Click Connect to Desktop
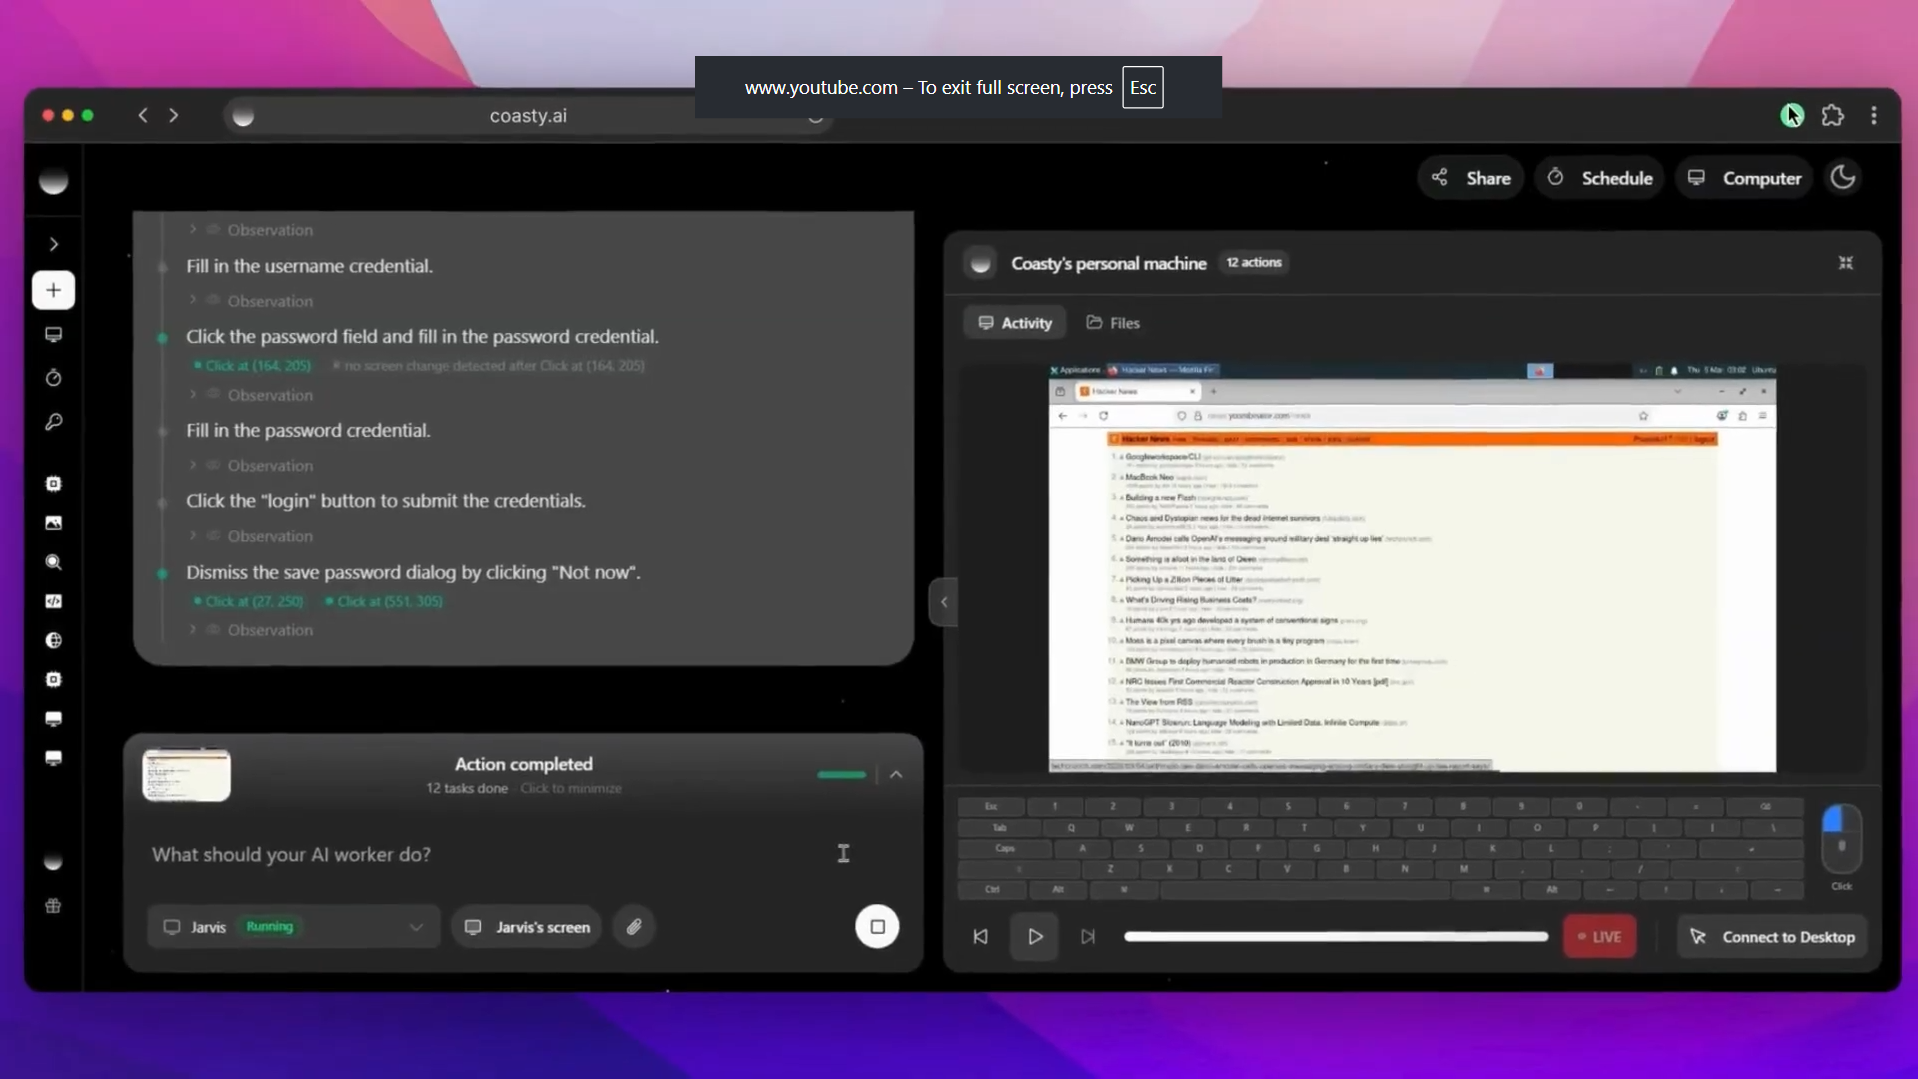 click(x=1772, y=937)
